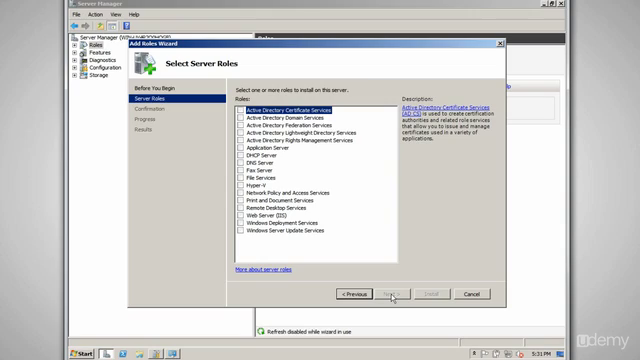Launch Windows PowerShell from the taskbar
Image resolution: width=640 pixels, height=360 pixels.
click(x=123, y=354)
